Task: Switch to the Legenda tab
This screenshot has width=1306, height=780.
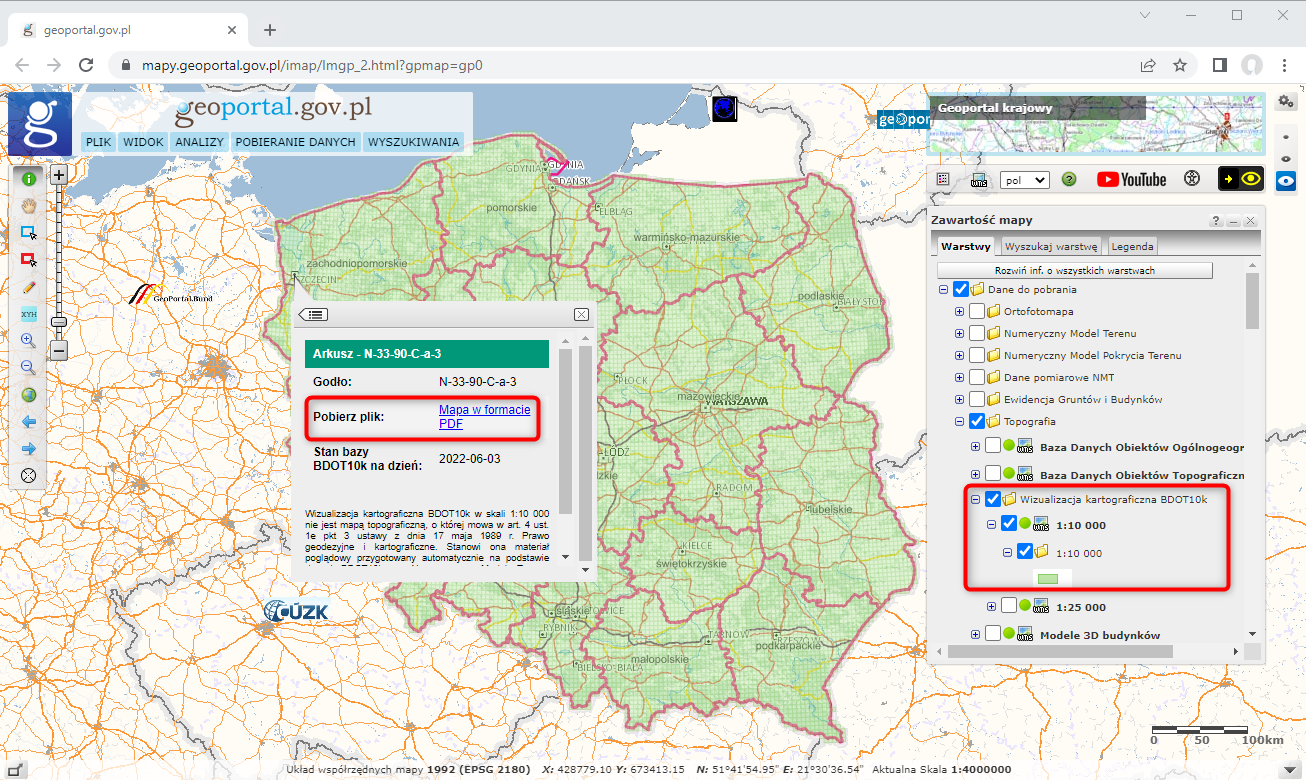Action: tap(1132, 246)
